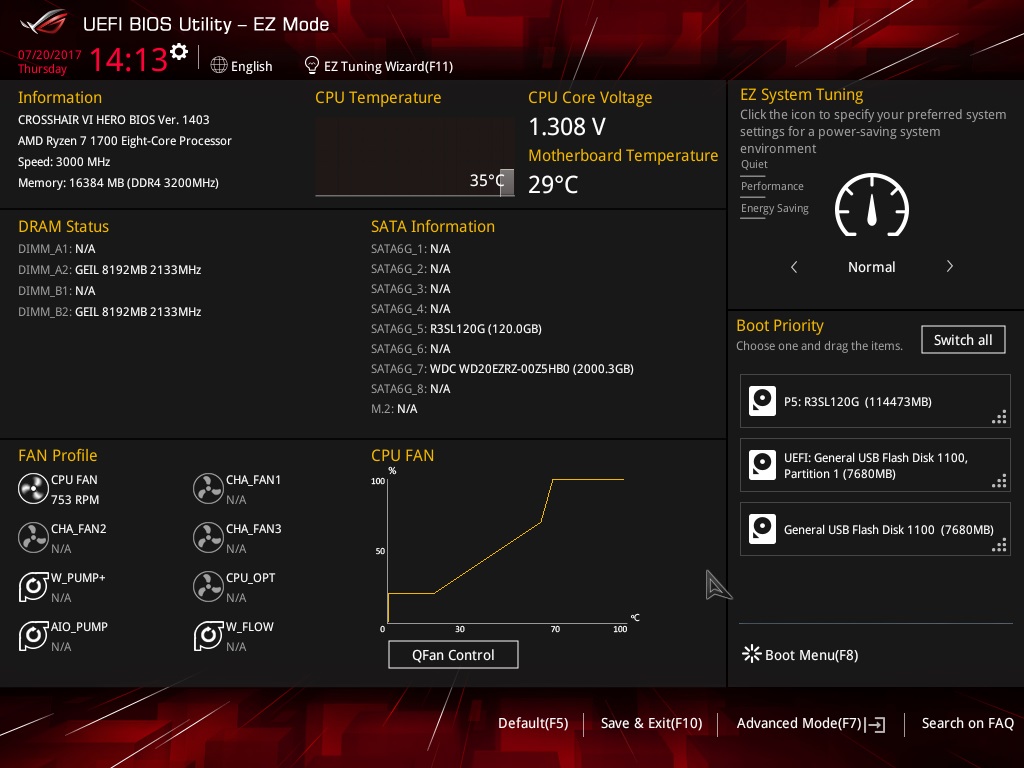The width and height of the screenshot is (1024, 768).
Task: Select boot entry P5: R3SL120G (114473MB)
Action: point(875,401)
